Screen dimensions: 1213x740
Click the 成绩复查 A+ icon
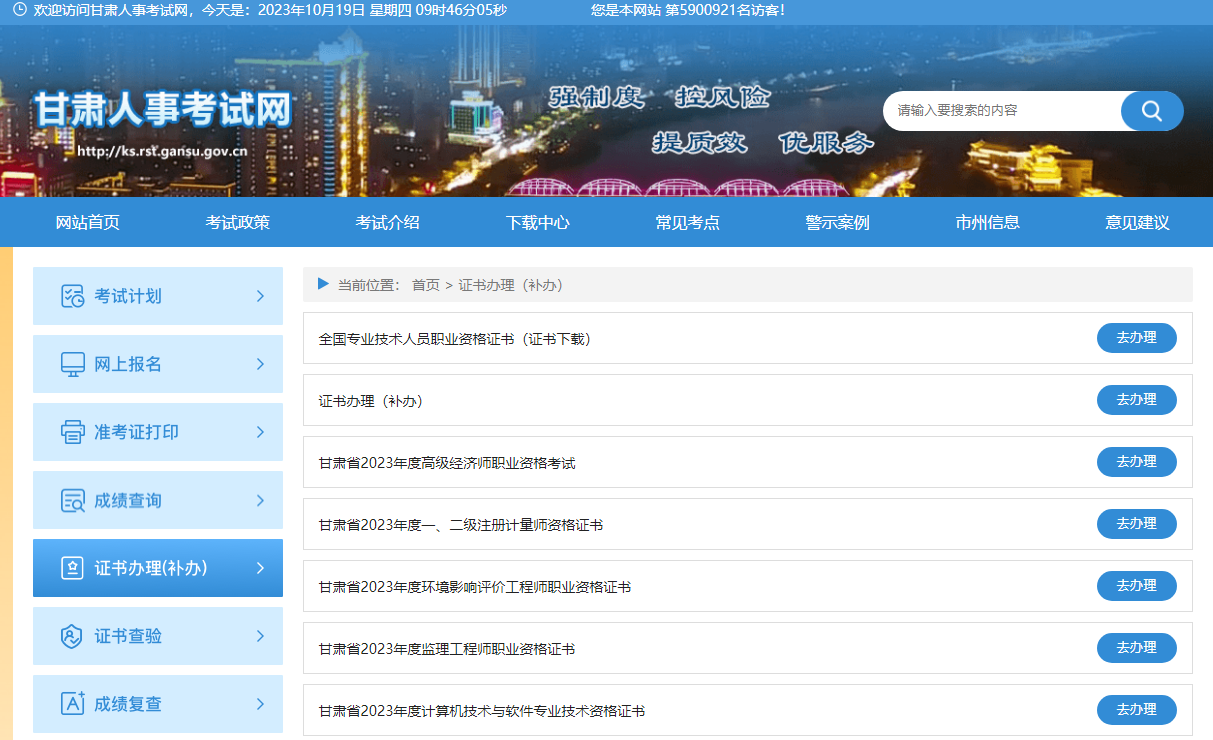[72, 704]
